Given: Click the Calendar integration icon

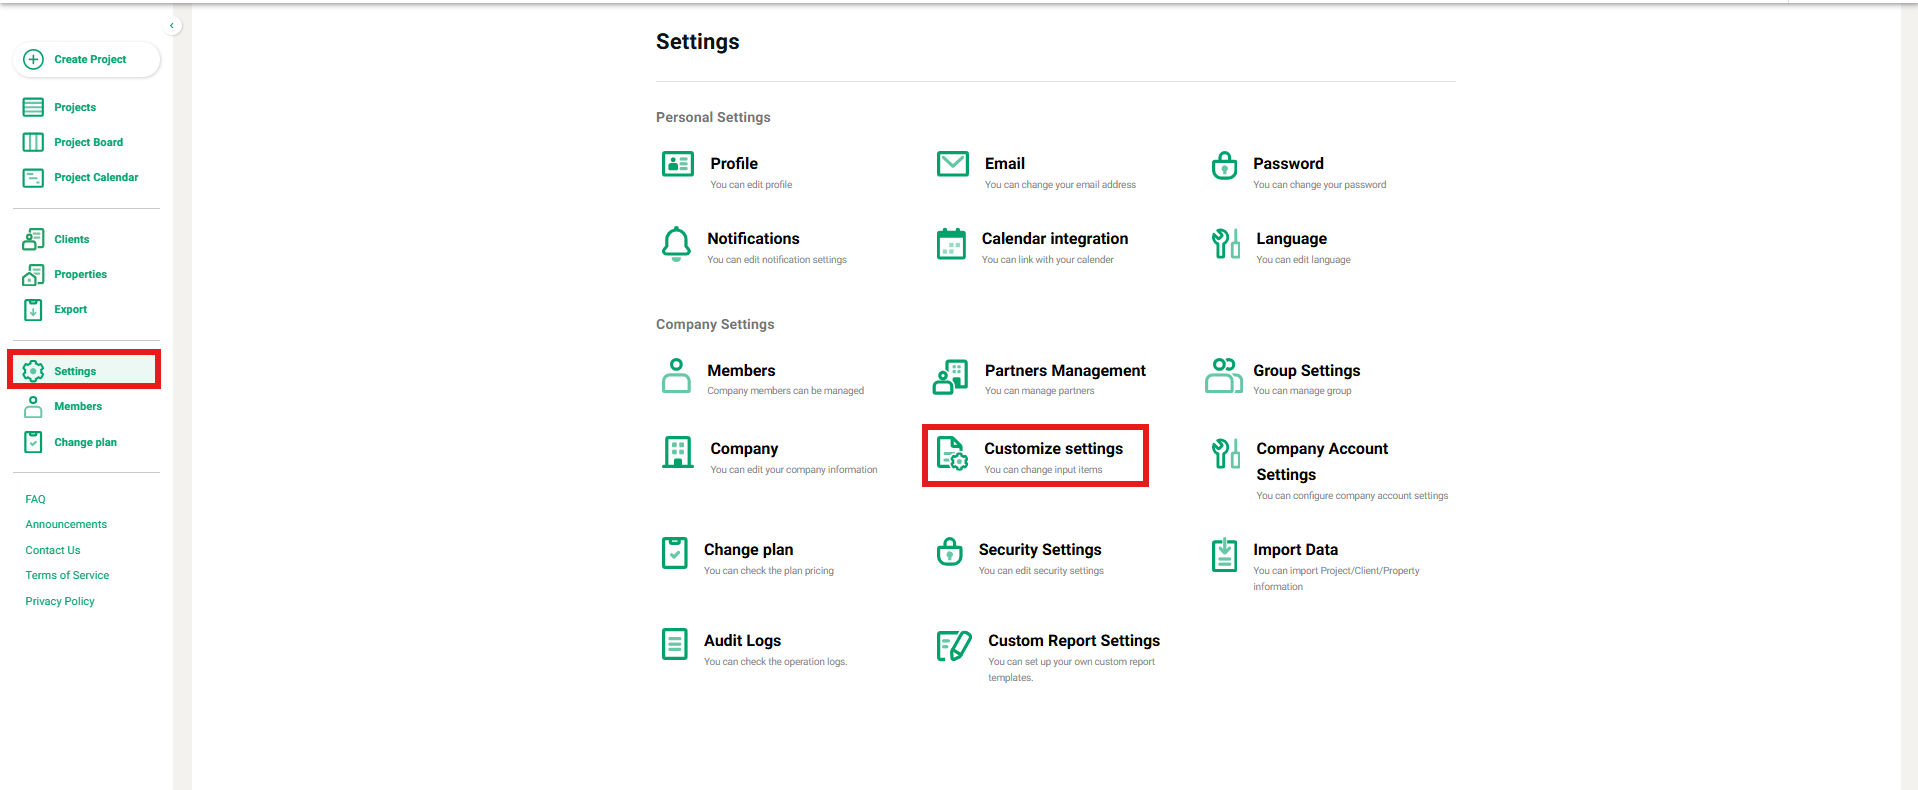Looking at the screenshot, I should (951, 243).
